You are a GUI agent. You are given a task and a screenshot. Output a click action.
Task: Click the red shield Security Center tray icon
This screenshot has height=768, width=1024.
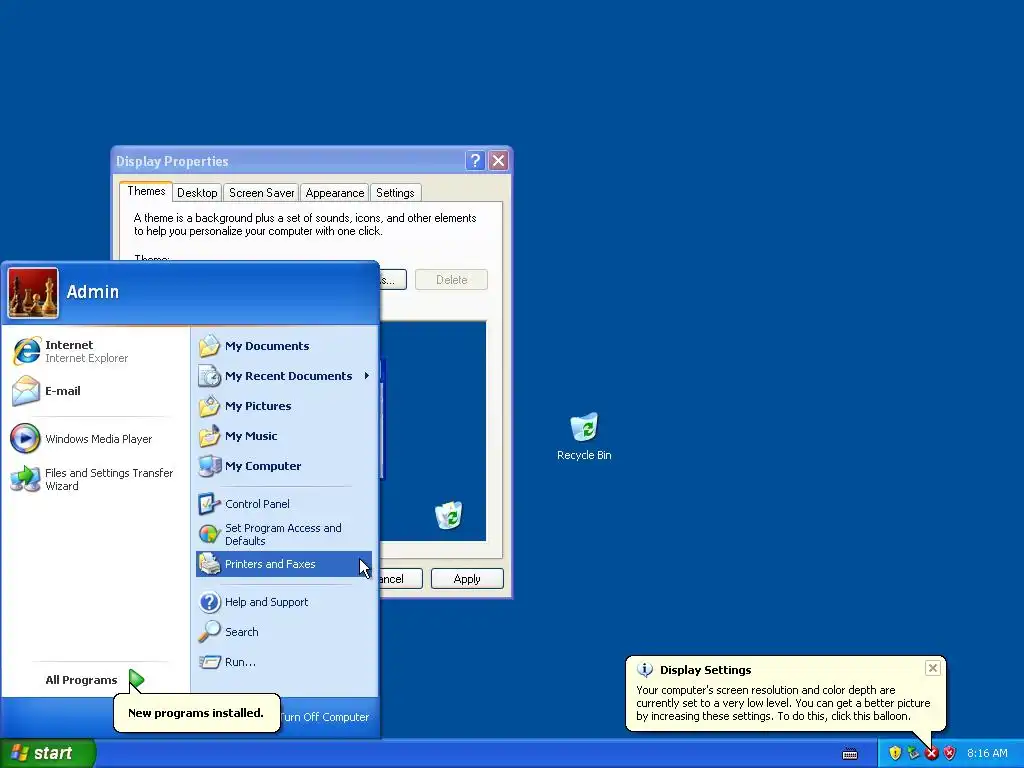click(950, 753)
